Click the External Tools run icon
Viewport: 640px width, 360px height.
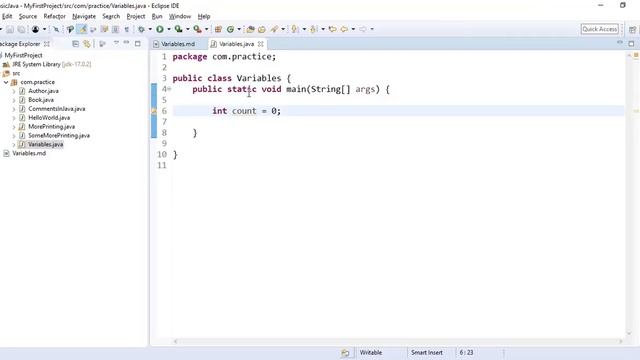tap(197, 29)
